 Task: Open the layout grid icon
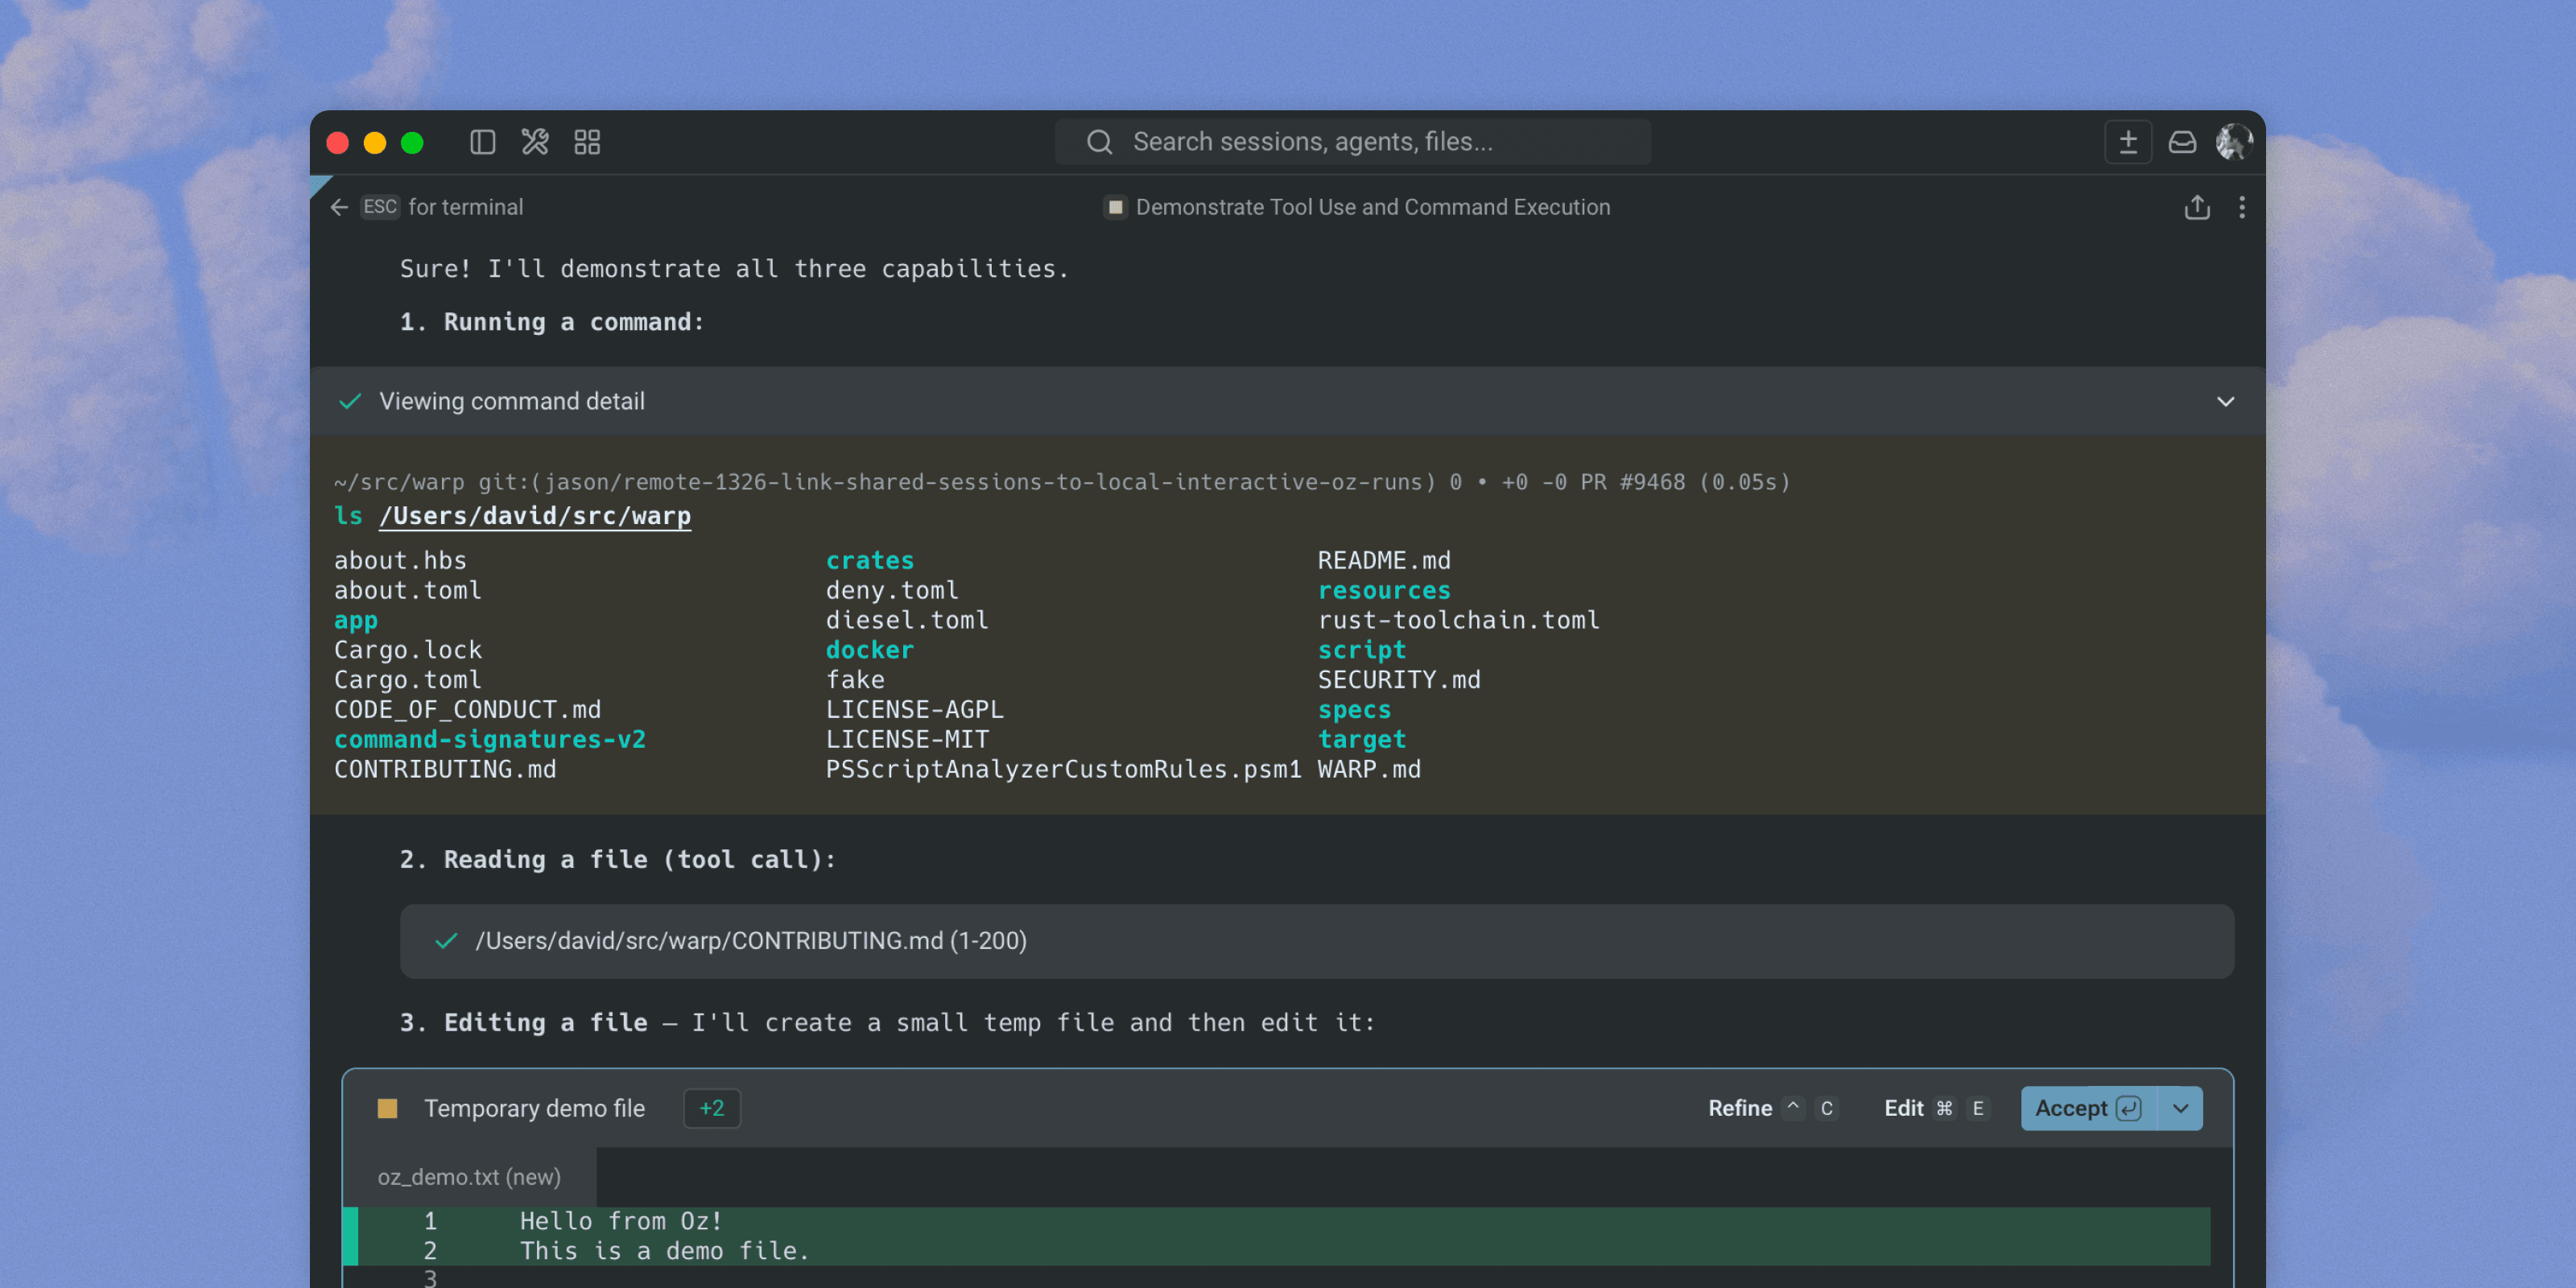pos(587,142)
